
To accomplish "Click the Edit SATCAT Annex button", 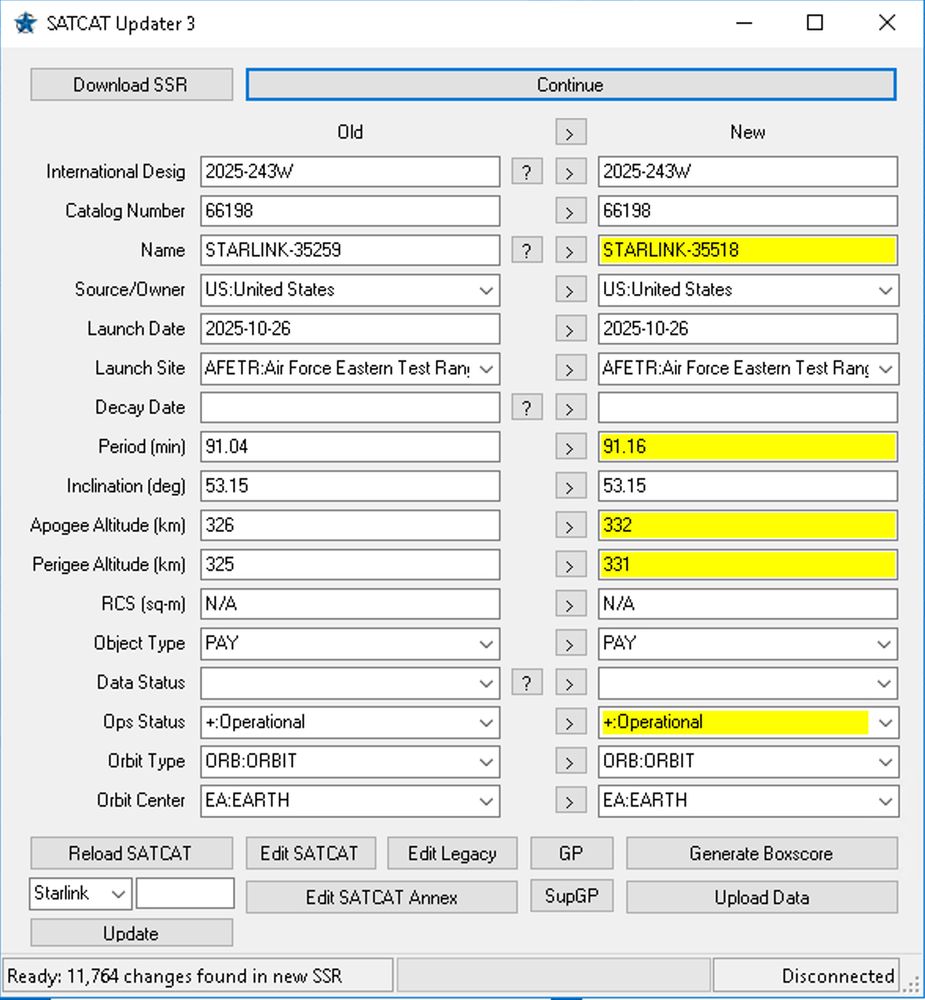I will pyautogui.click(x=381, y=897).
